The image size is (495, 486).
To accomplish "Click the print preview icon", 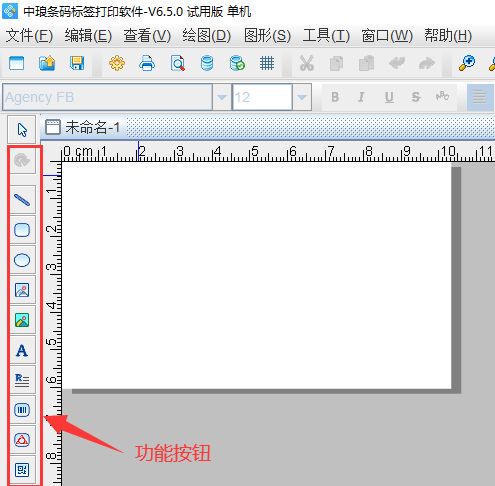I will pyautogui.click(x=177, y=63).
